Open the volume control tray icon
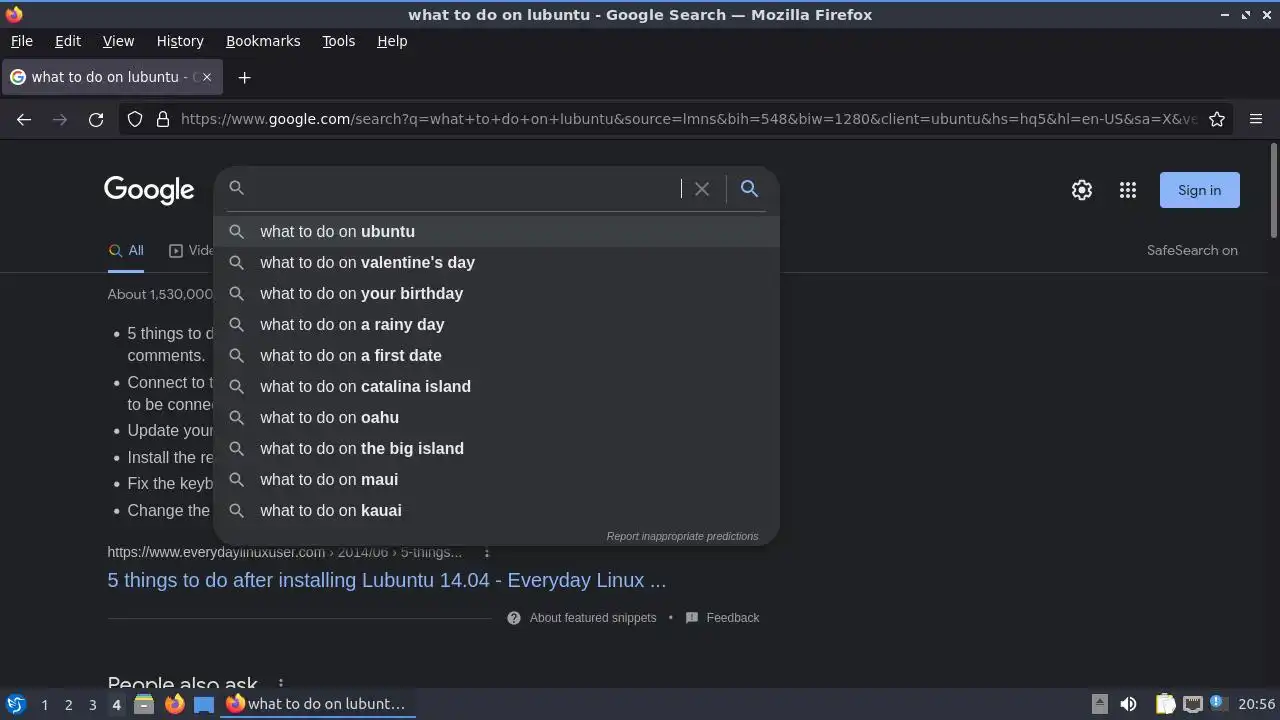This screenshot has width=1280, height=720. [1128, 704]
